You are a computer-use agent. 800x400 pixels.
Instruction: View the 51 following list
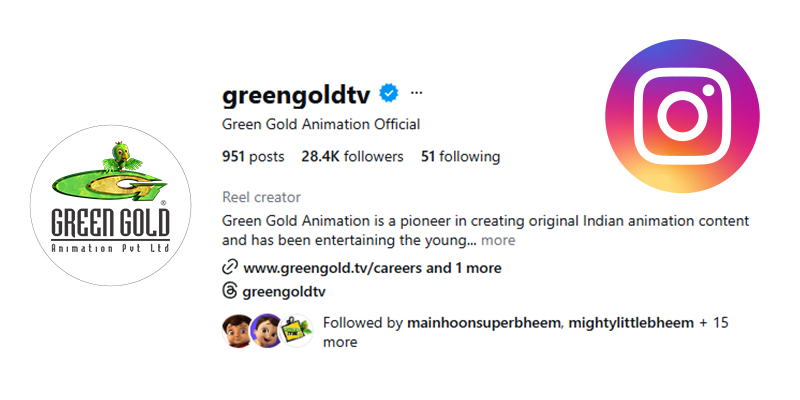(460, 157)
